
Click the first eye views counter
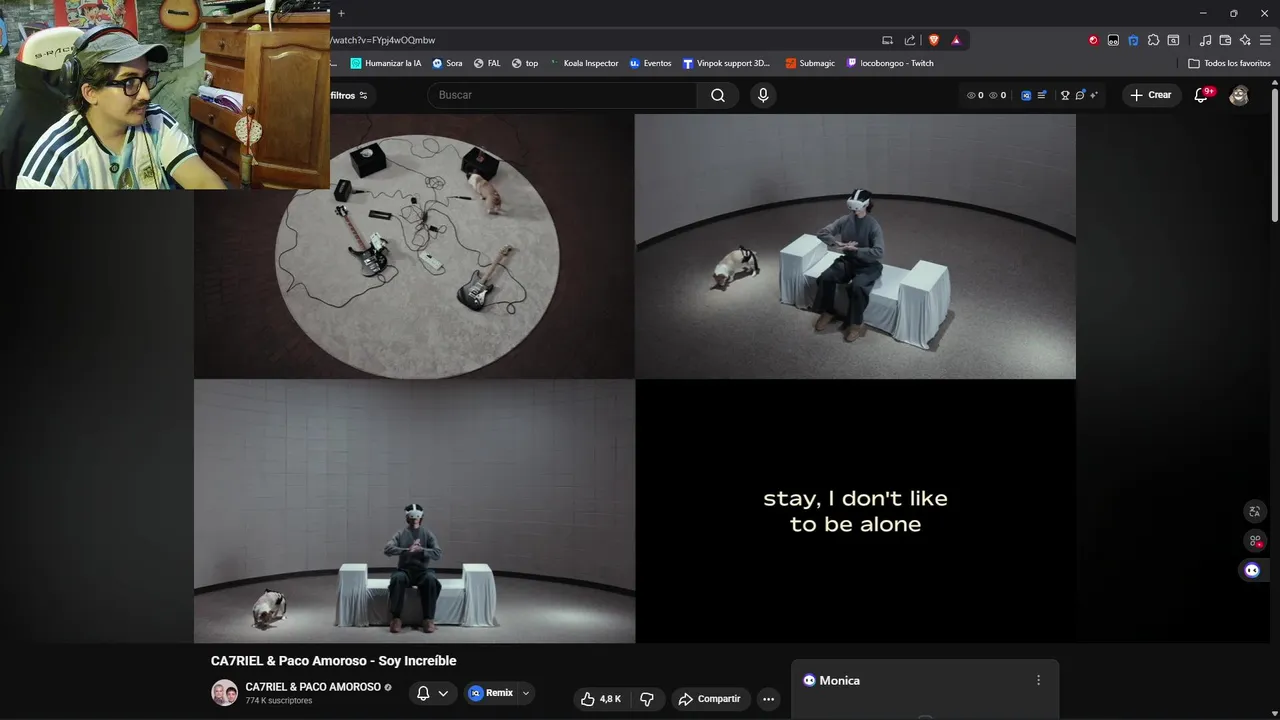975,95
